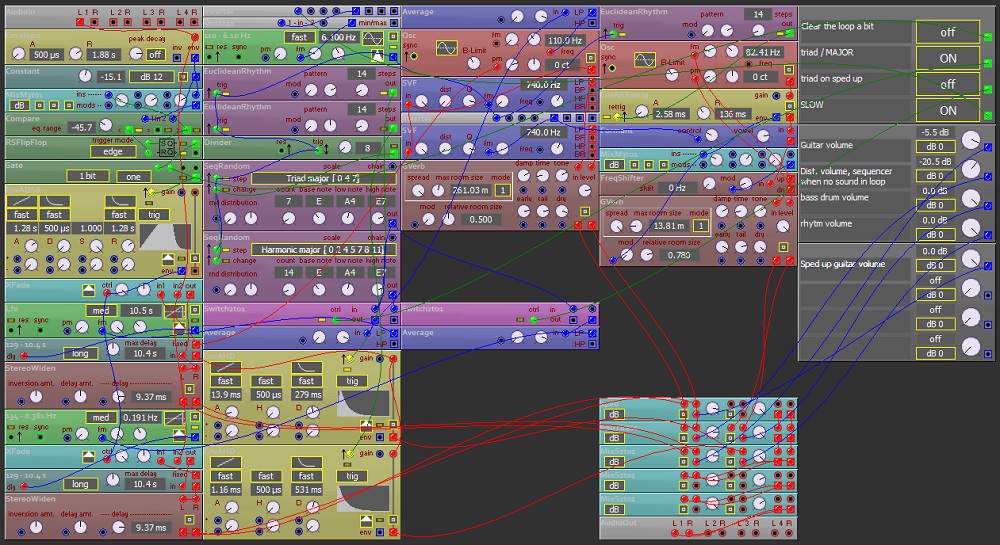This screenshot has width=1000, height=545.
Task: Click the EnvARRetrig yellow retrig connector
Action: pyautogui.click(x=617, y=116)
